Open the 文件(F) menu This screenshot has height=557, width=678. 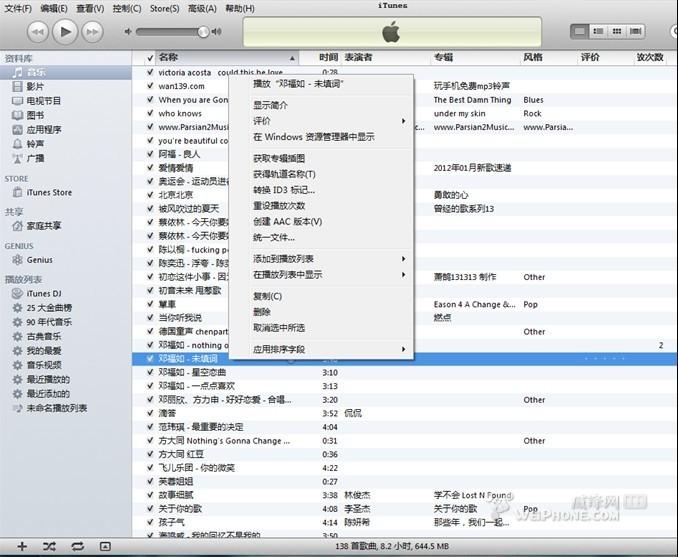pyautogui.click(x=18, y=8)
